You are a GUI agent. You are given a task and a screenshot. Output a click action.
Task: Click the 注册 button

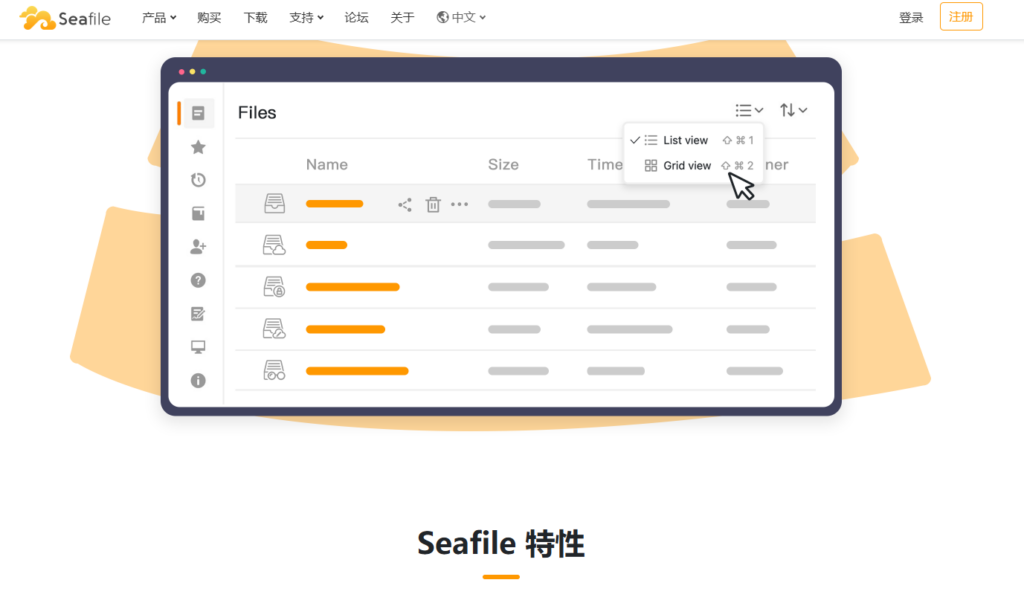(961, 16)
